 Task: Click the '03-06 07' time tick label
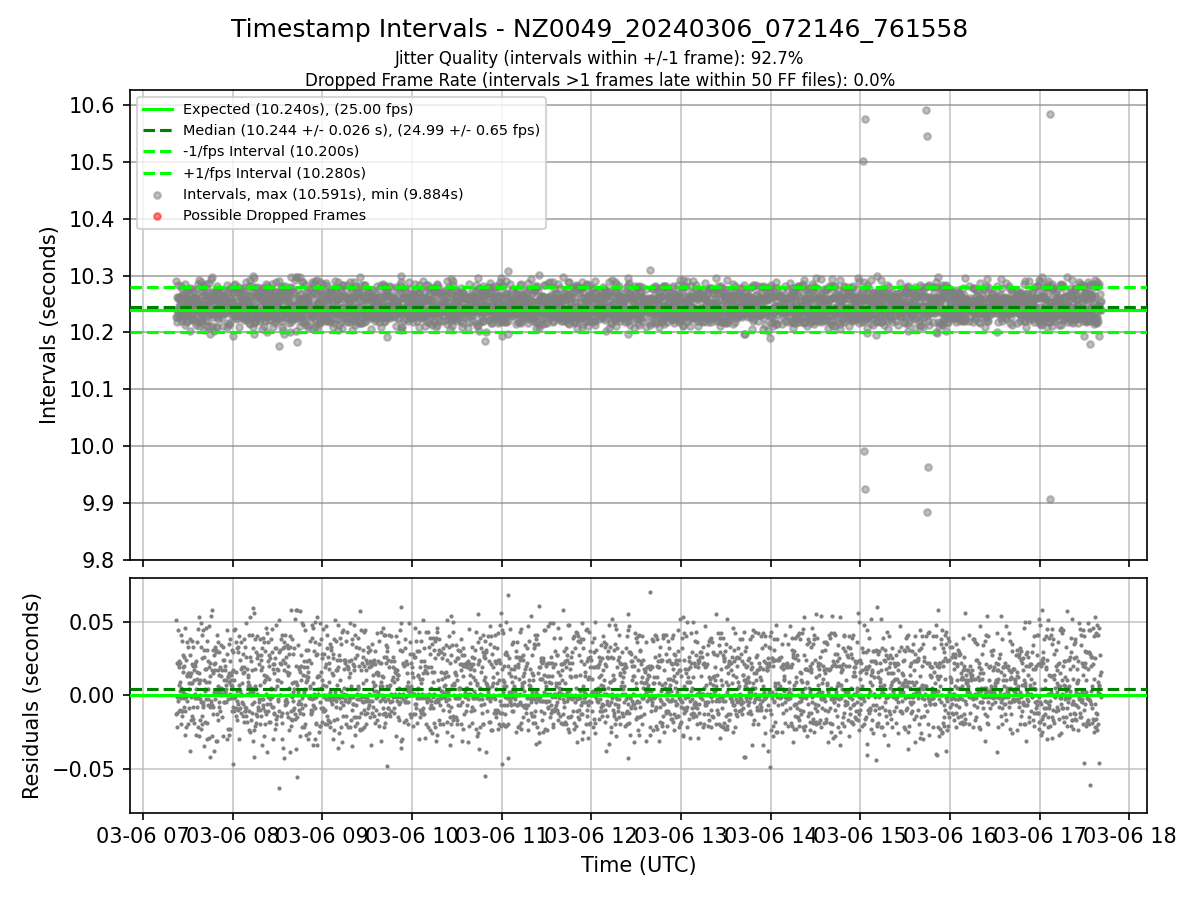click(x=143, y=834)
